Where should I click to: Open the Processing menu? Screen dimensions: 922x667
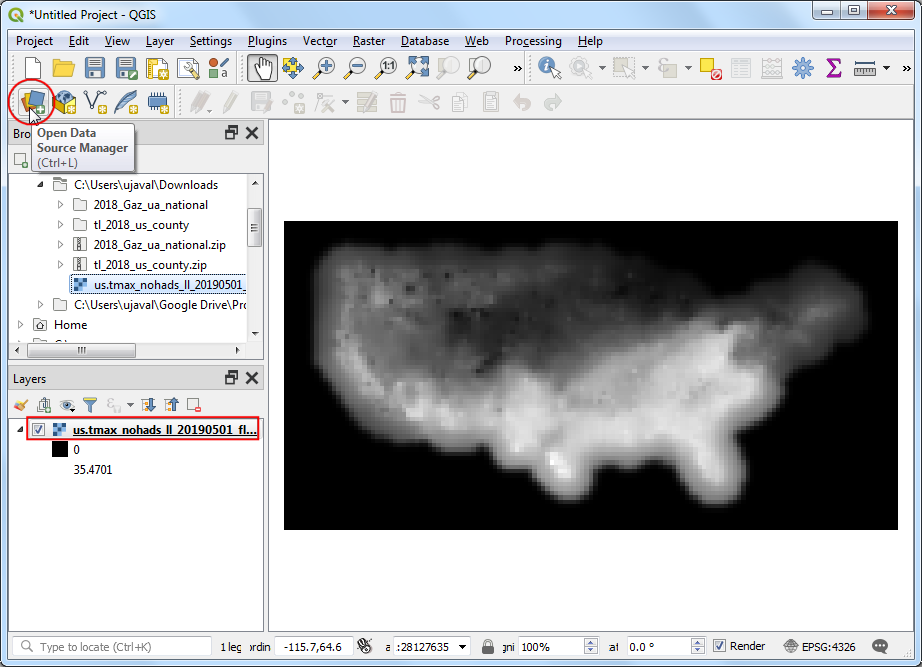click(x=533, y=41)
